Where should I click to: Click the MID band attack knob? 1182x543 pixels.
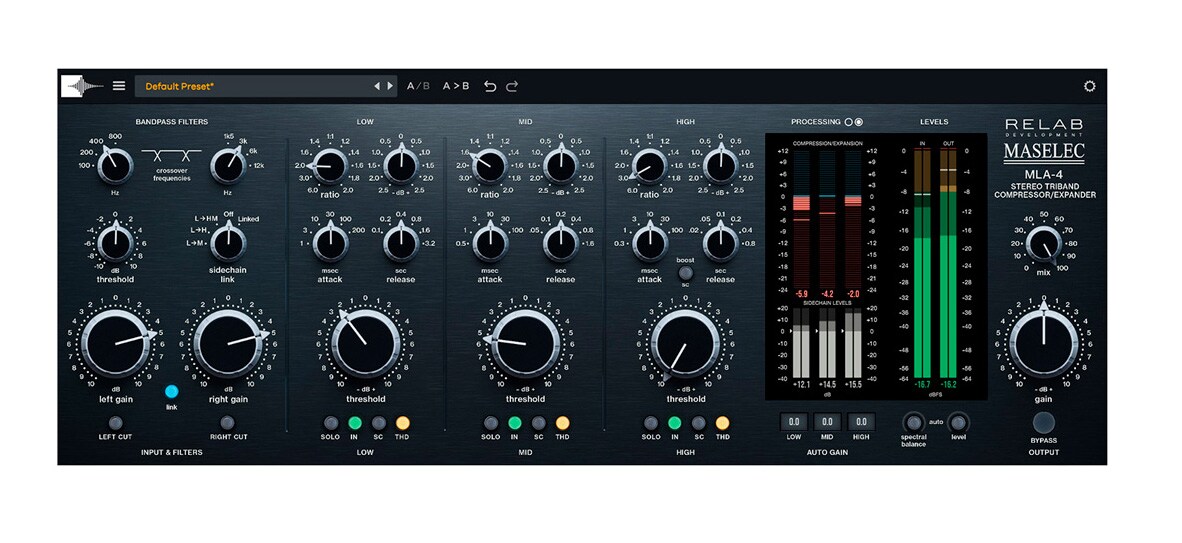(x=490, y=244)
